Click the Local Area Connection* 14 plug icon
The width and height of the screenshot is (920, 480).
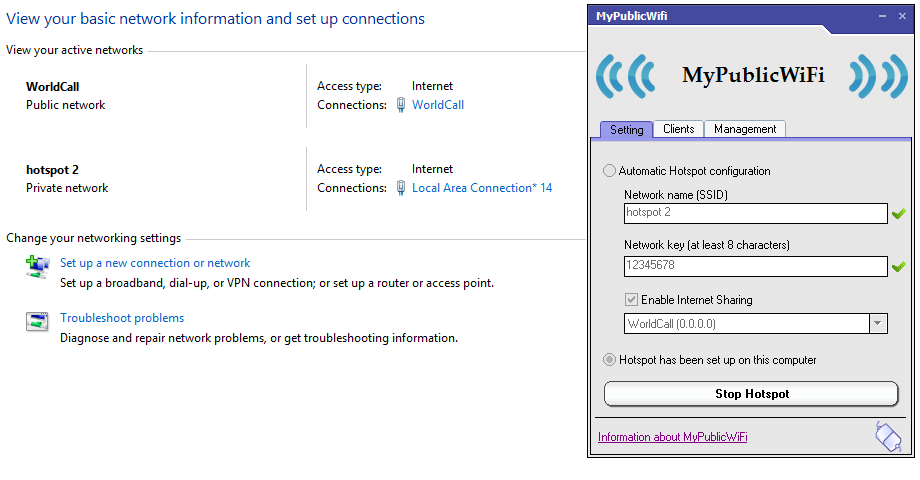click(x=401, y=188)
